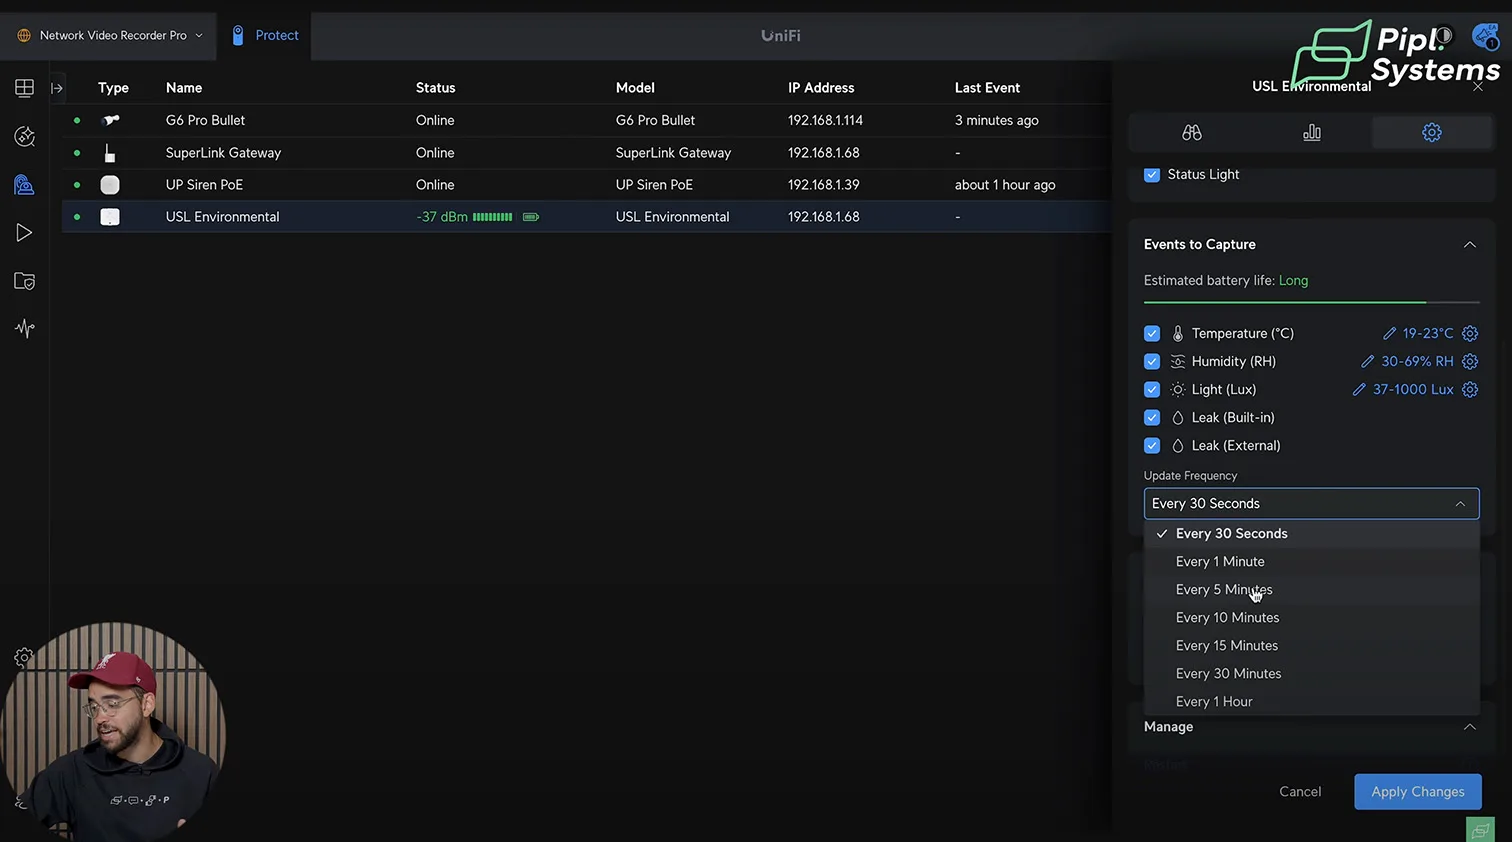Select Every 5 Minutes option

point(1311,590)
